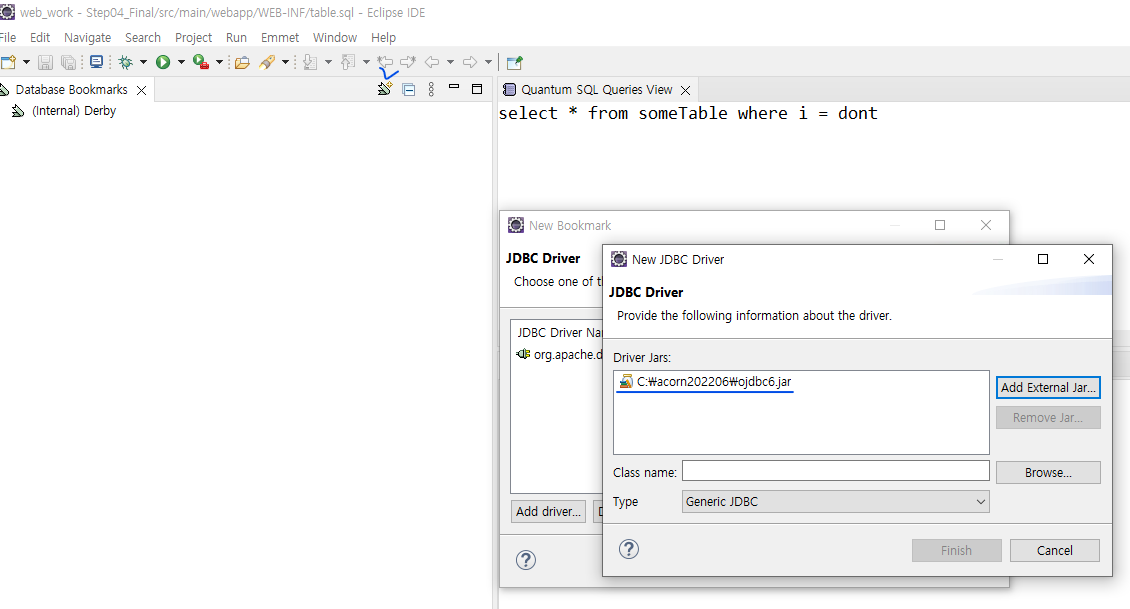Open the File menu
This screenshot has width=1130, height=609.
8,37
